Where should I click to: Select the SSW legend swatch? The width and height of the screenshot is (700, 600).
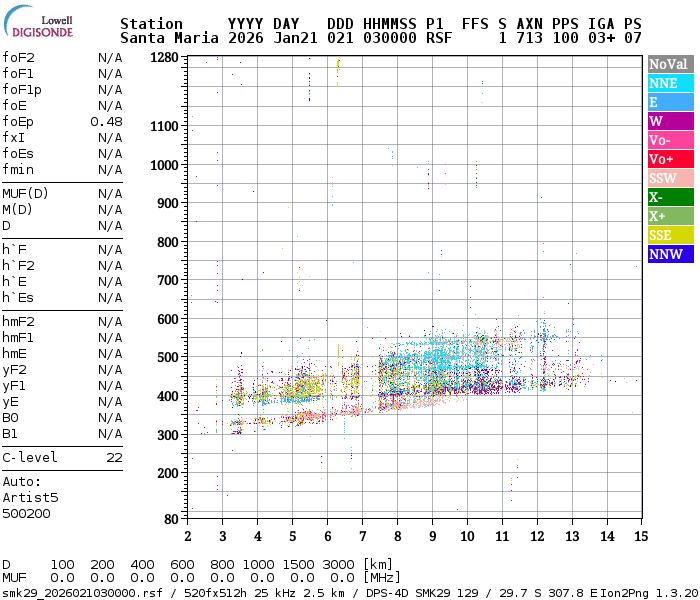click(669, 178)
